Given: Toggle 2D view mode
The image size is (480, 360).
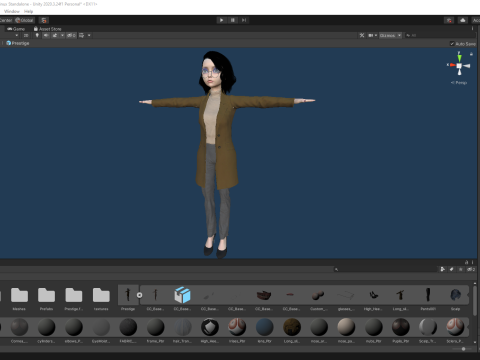Looking at the screenshot, I should click(x=26, y=35).
